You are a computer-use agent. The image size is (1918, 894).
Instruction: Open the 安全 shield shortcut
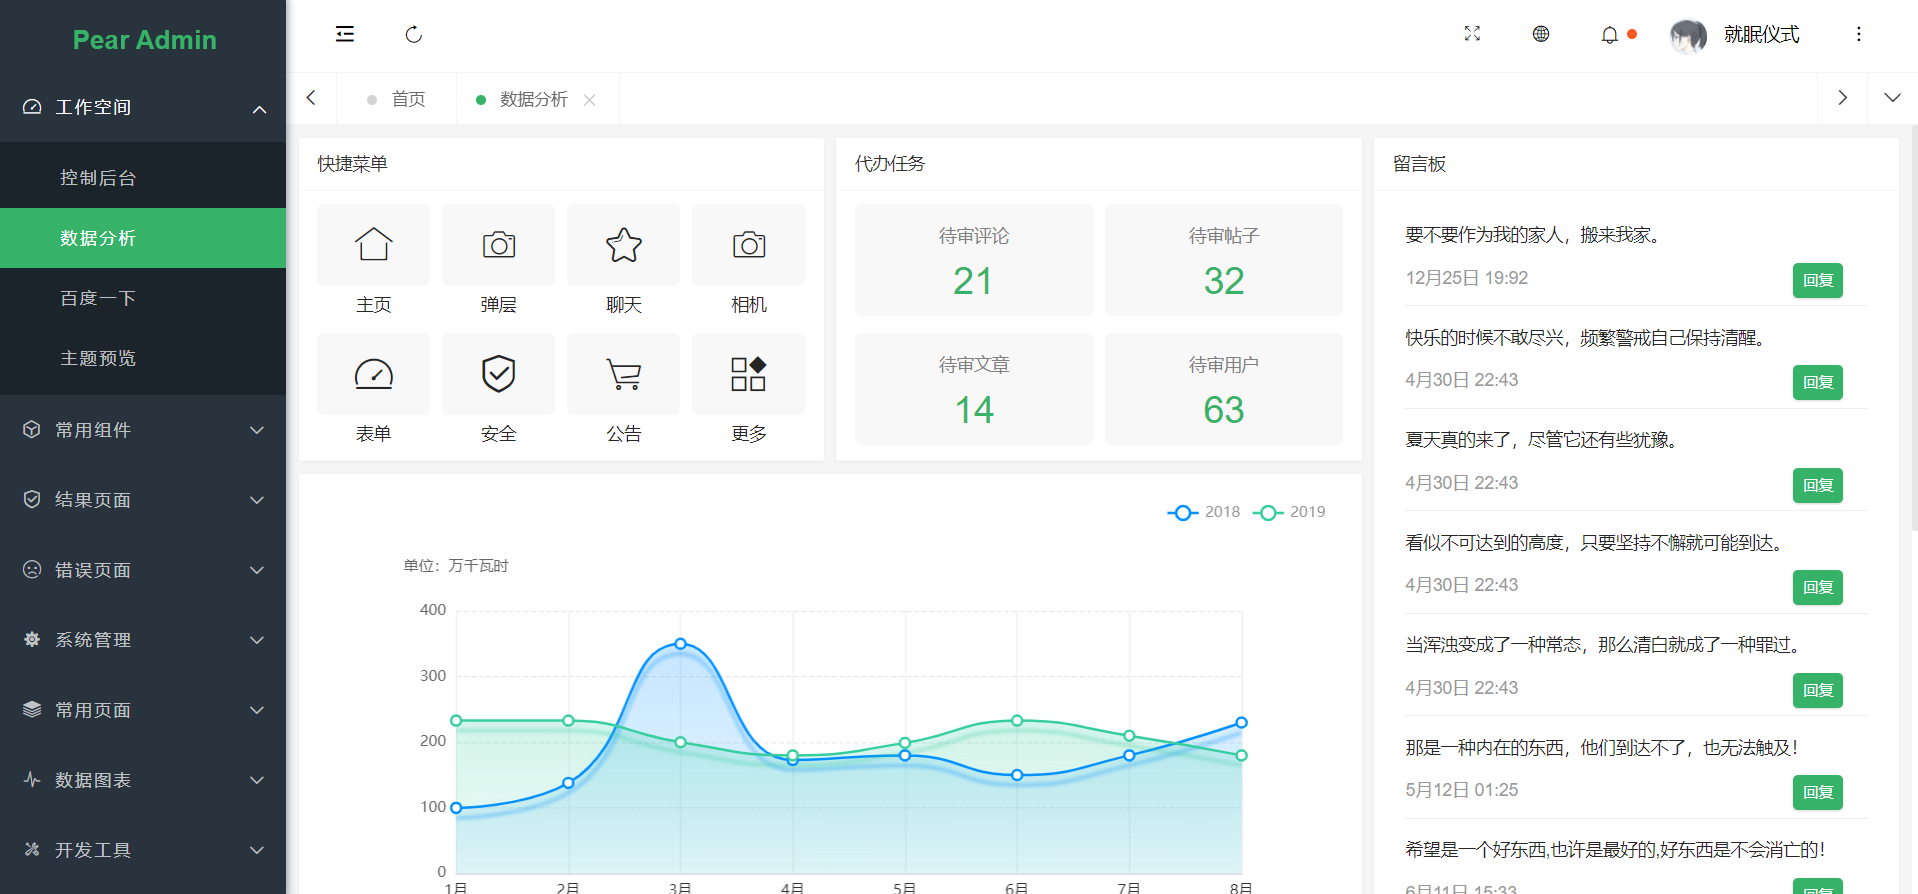click(498, 375)
